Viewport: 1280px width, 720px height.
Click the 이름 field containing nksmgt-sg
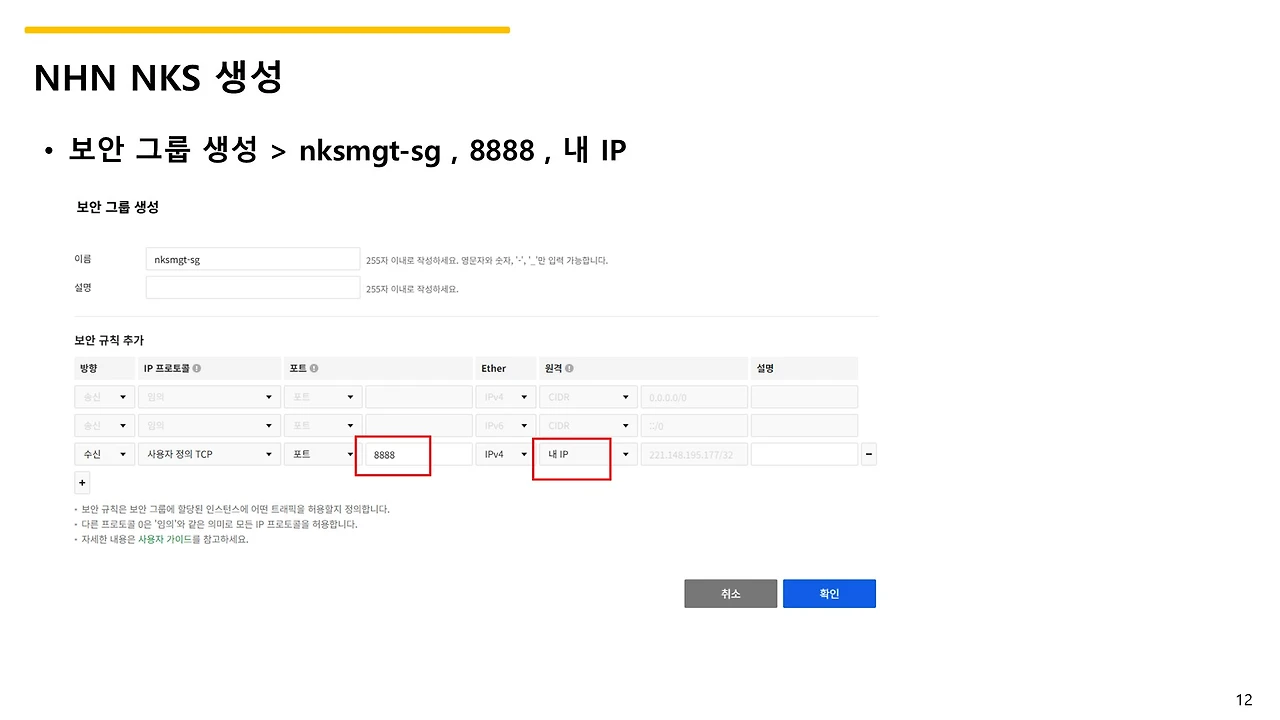(x=253, y=259)
